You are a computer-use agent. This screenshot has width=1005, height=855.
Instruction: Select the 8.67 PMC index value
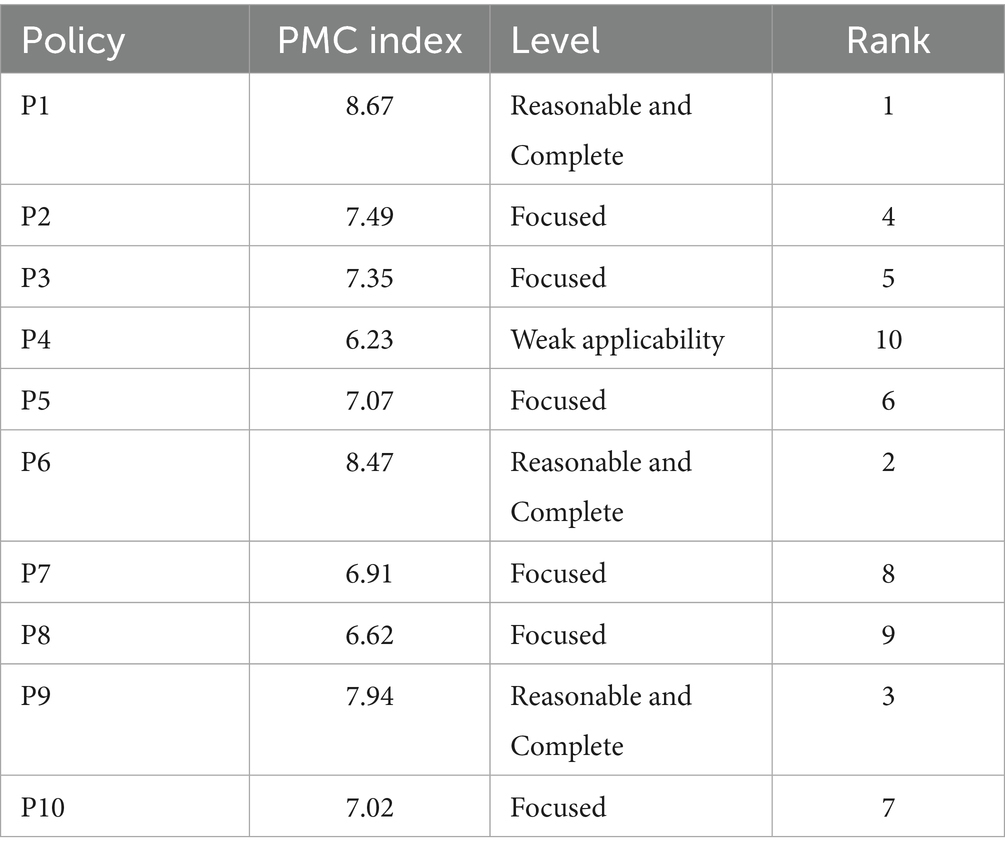[369, 105]
